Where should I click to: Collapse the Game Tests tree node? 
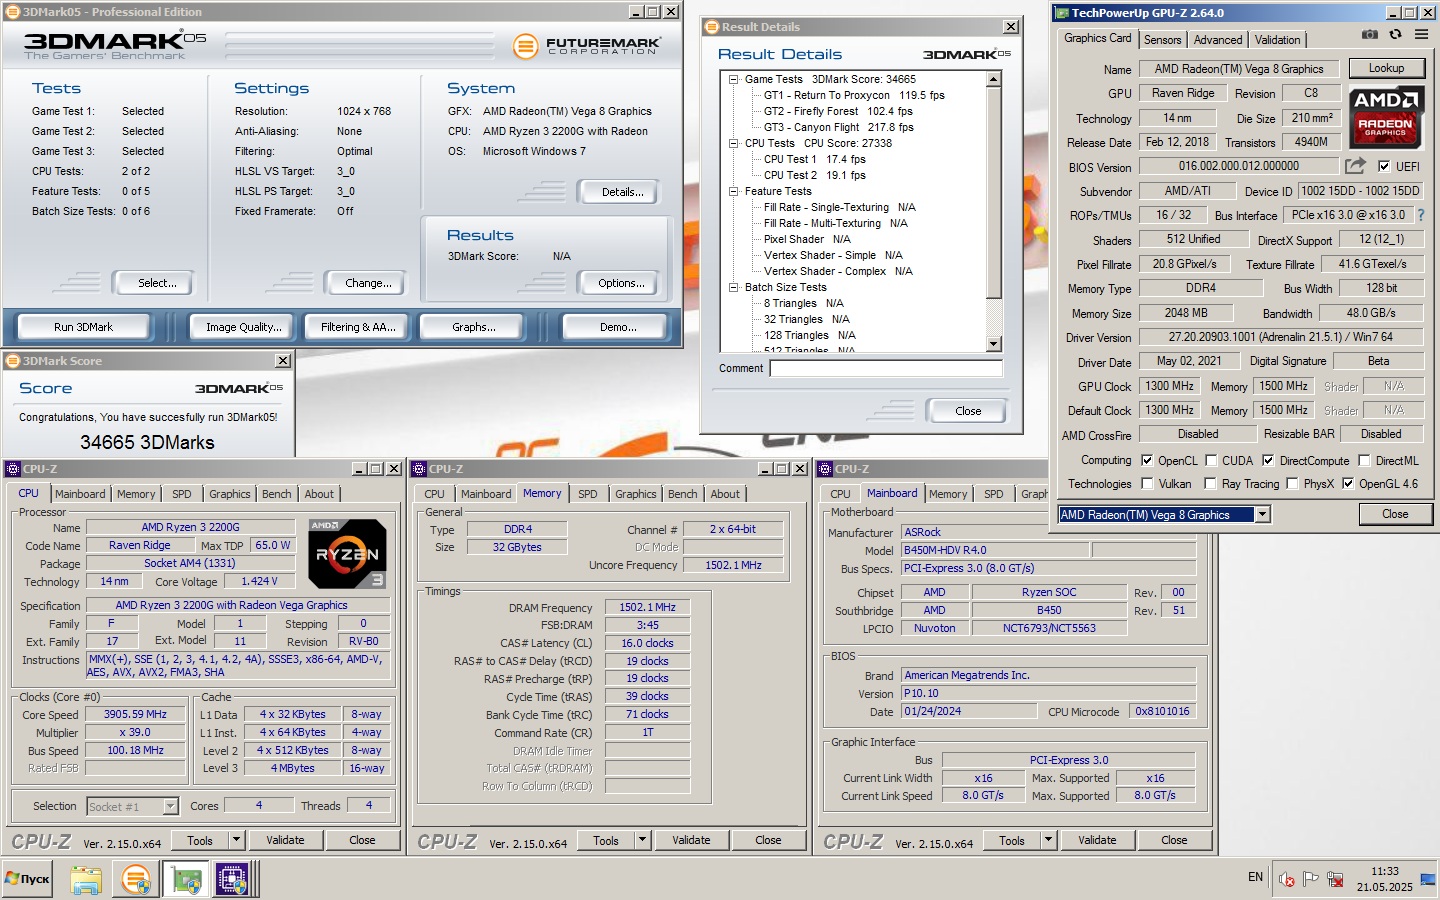pyautogui.click(x=733, y=79)
